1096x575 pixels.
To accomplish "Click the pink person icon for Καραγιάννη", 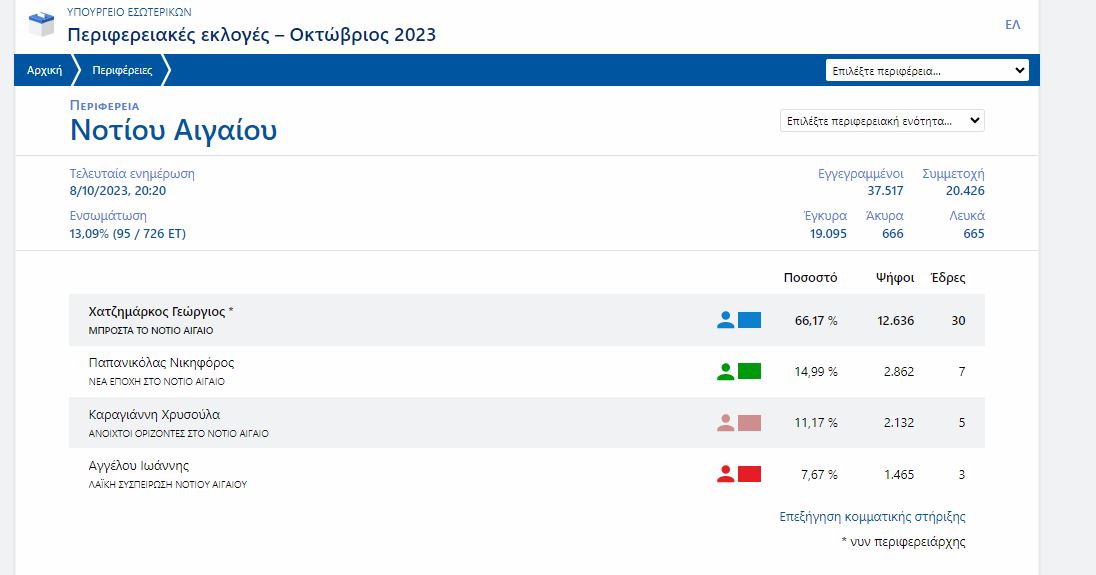I will 726,423.
